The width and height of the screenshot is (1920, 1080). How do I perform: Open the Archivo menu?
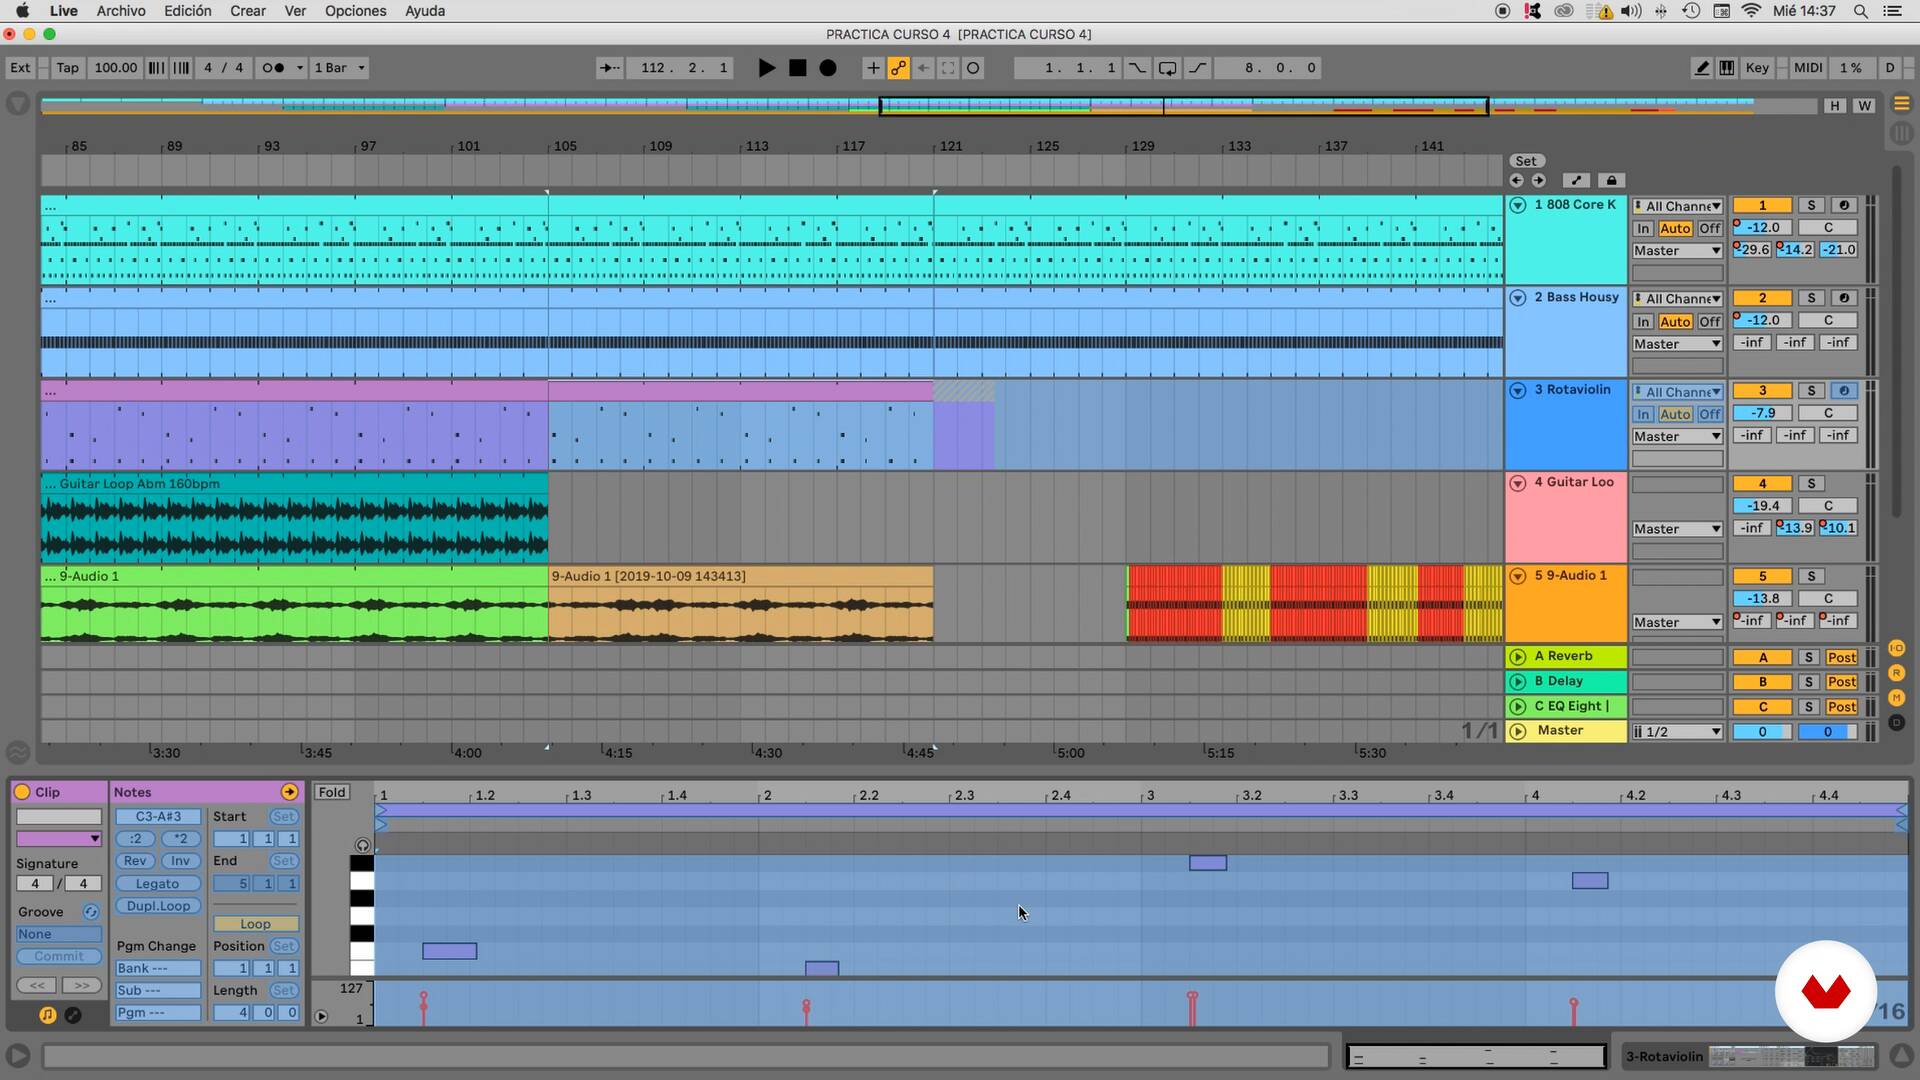(120, 11)
